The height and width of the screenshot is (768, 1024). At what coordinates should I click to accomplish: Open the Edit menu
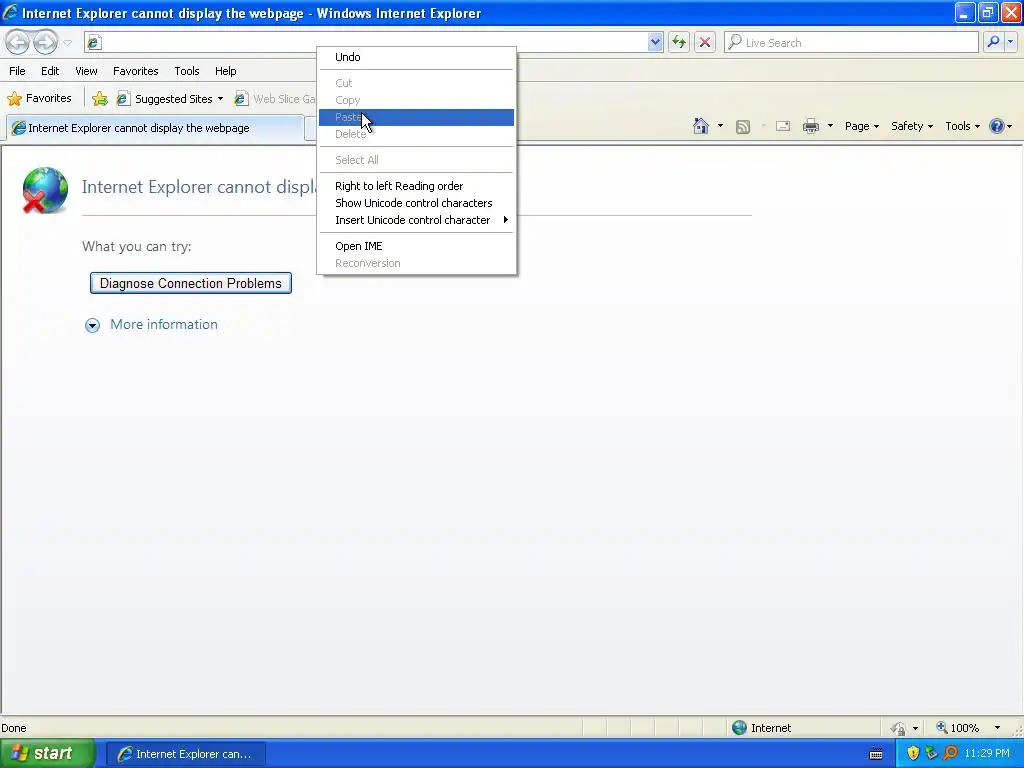coord(50,71)
